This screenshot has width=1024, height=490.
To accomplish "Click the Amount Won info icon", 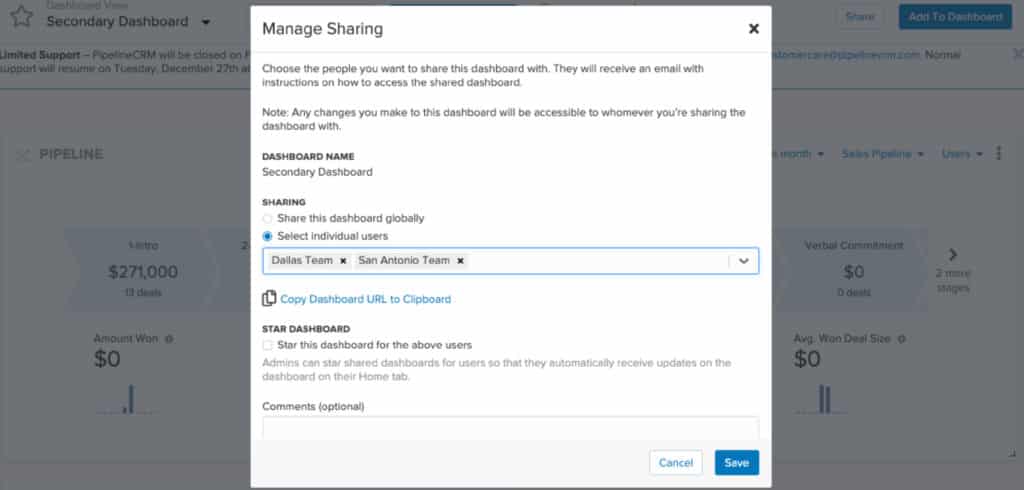I will tap(168, 339).
